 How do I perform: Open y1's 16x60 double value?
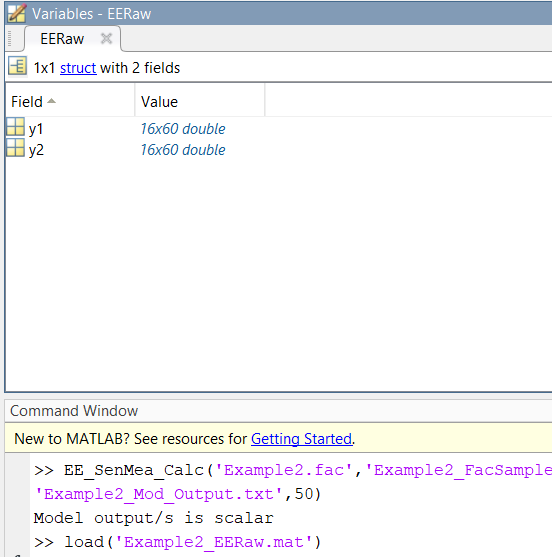tap(183, 129)
